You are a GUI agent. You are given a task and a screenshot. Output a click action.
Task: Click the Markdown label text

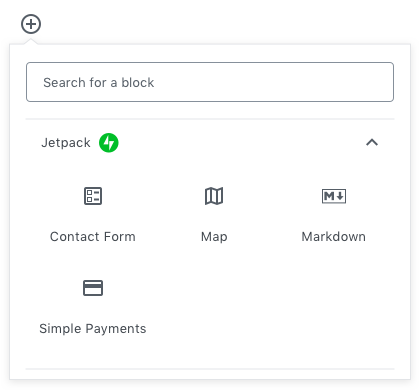tap(334, 237)
